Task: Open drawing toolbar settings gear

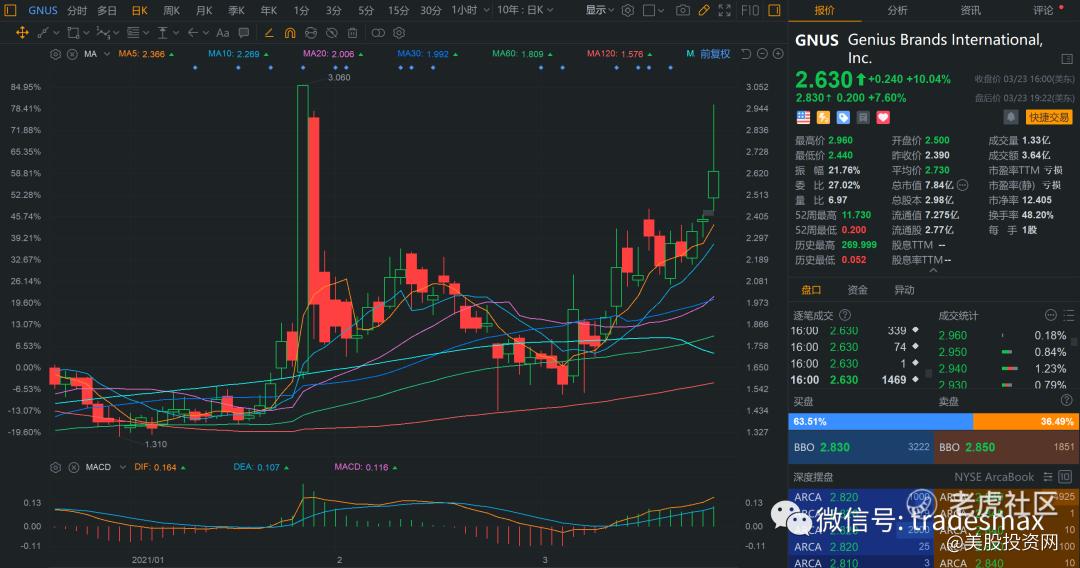Action: click(x=399, y=32)
